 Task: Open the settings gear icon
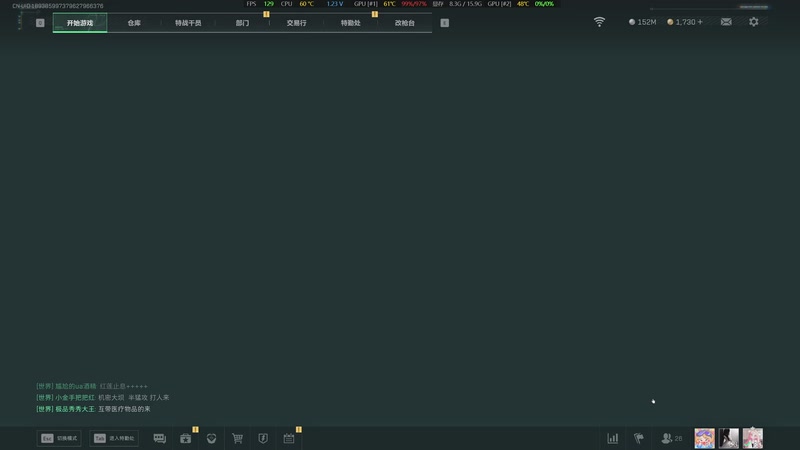[x=754, y=22]
